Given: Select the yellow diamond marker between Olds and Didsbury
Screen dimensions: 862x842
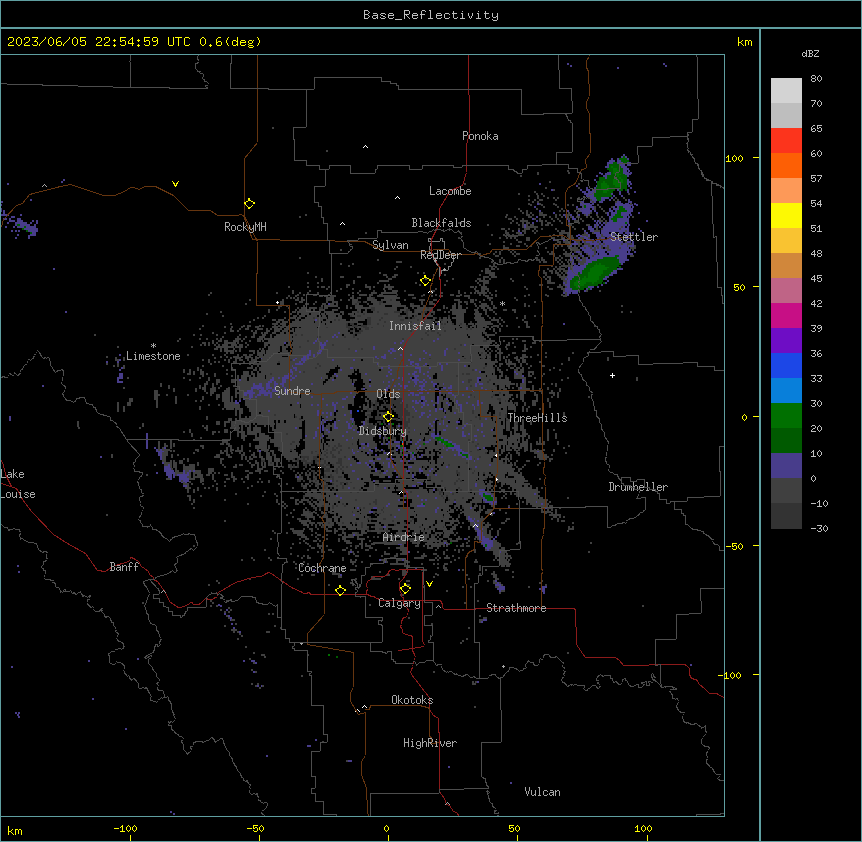Looking at the screenshot, I should pyautogui.click(x=389, y=417).
